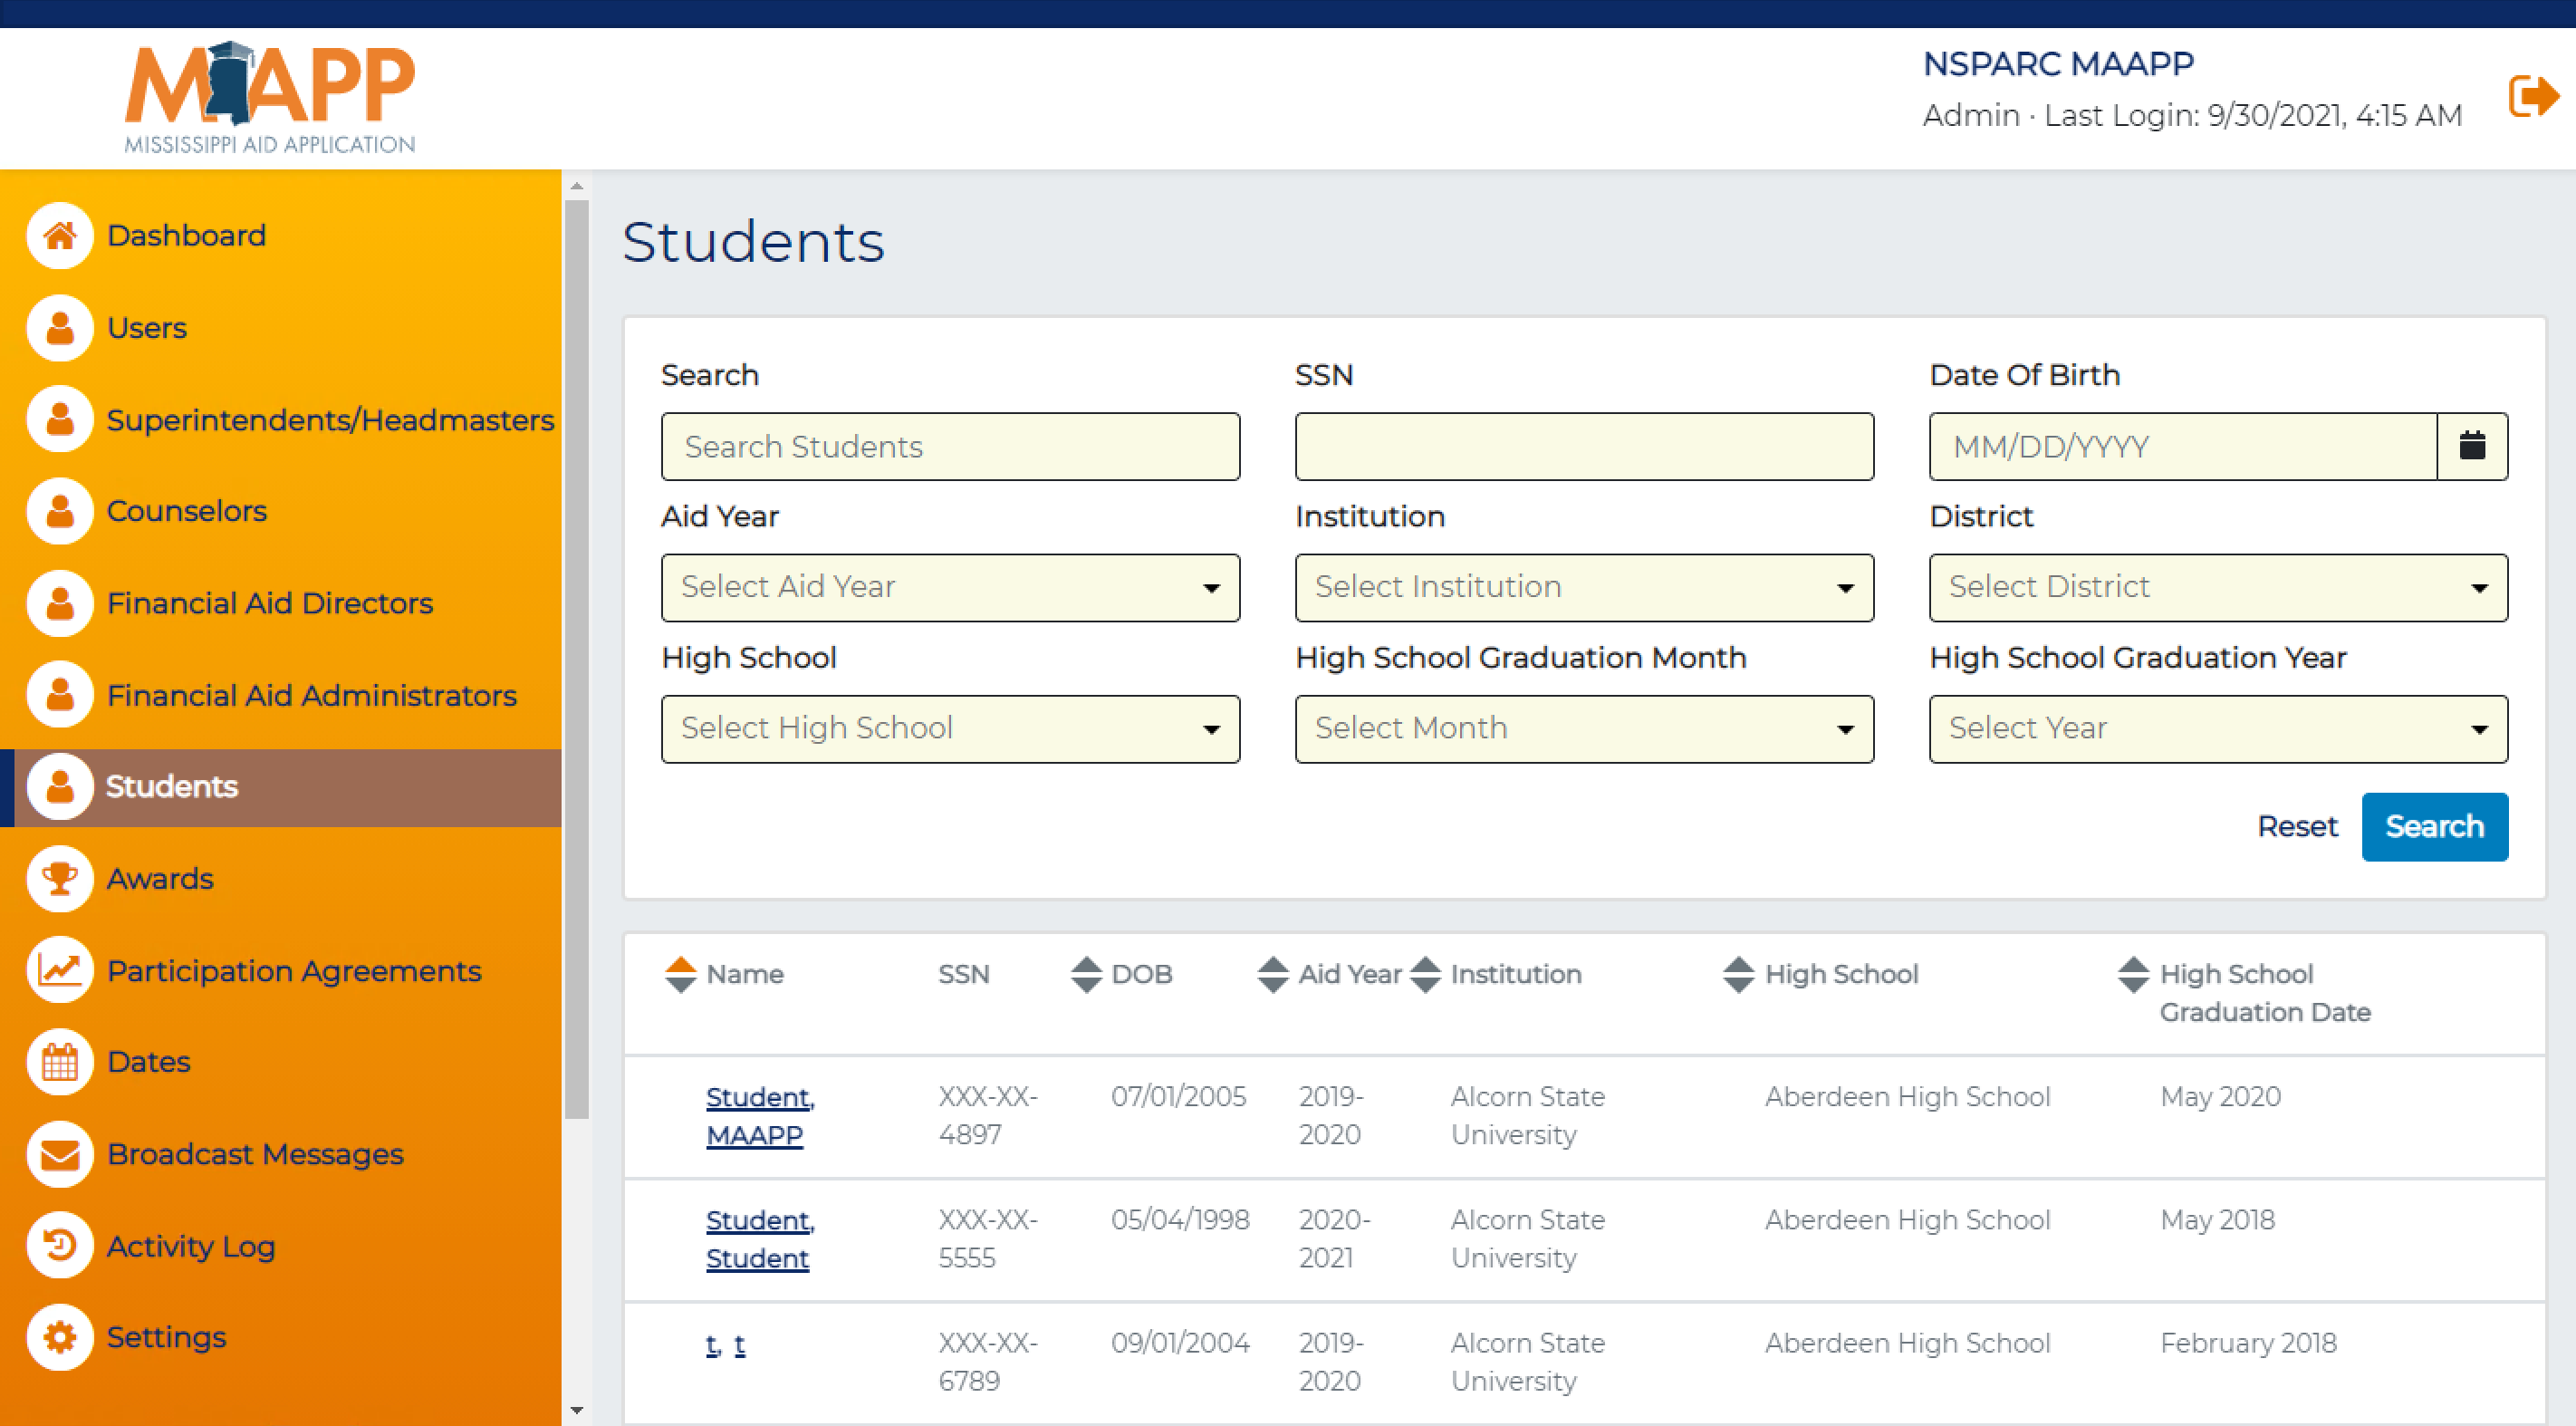Open the Select Institution dropdown
Viewport: 2576px width, 1426px height.
coord(1583,588)
